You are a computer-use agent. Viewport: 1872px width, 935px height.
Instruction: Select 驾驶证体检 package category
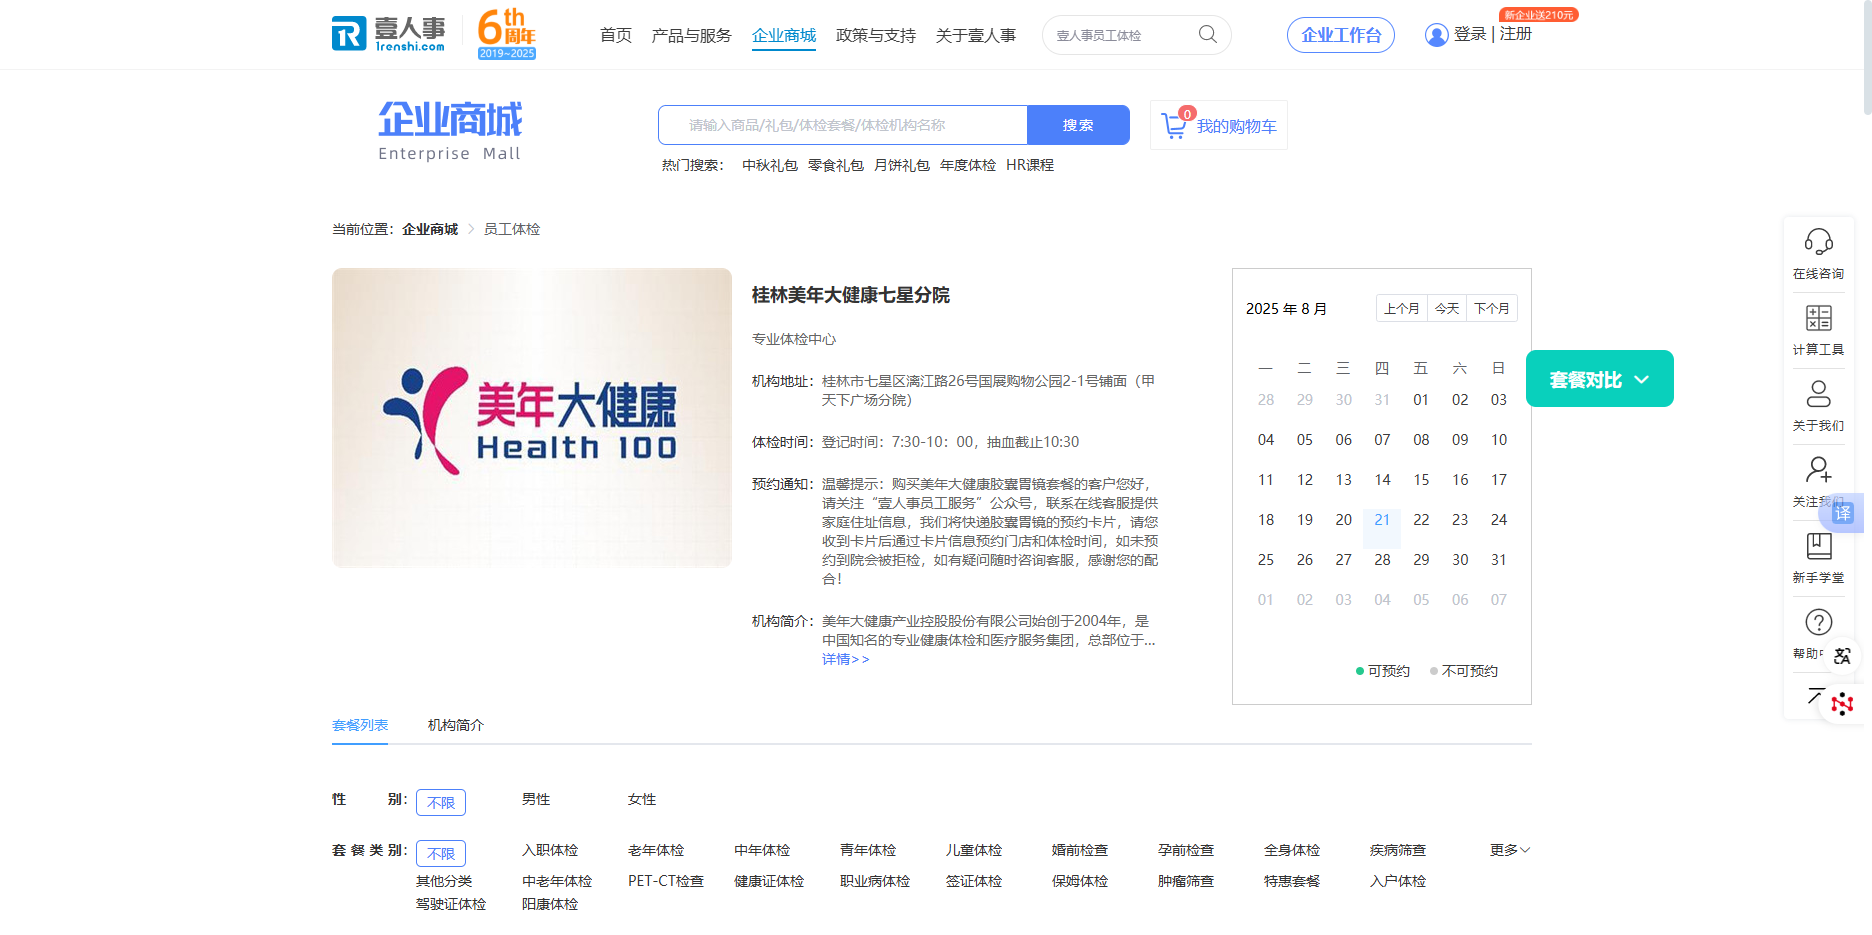pos(451,904)
